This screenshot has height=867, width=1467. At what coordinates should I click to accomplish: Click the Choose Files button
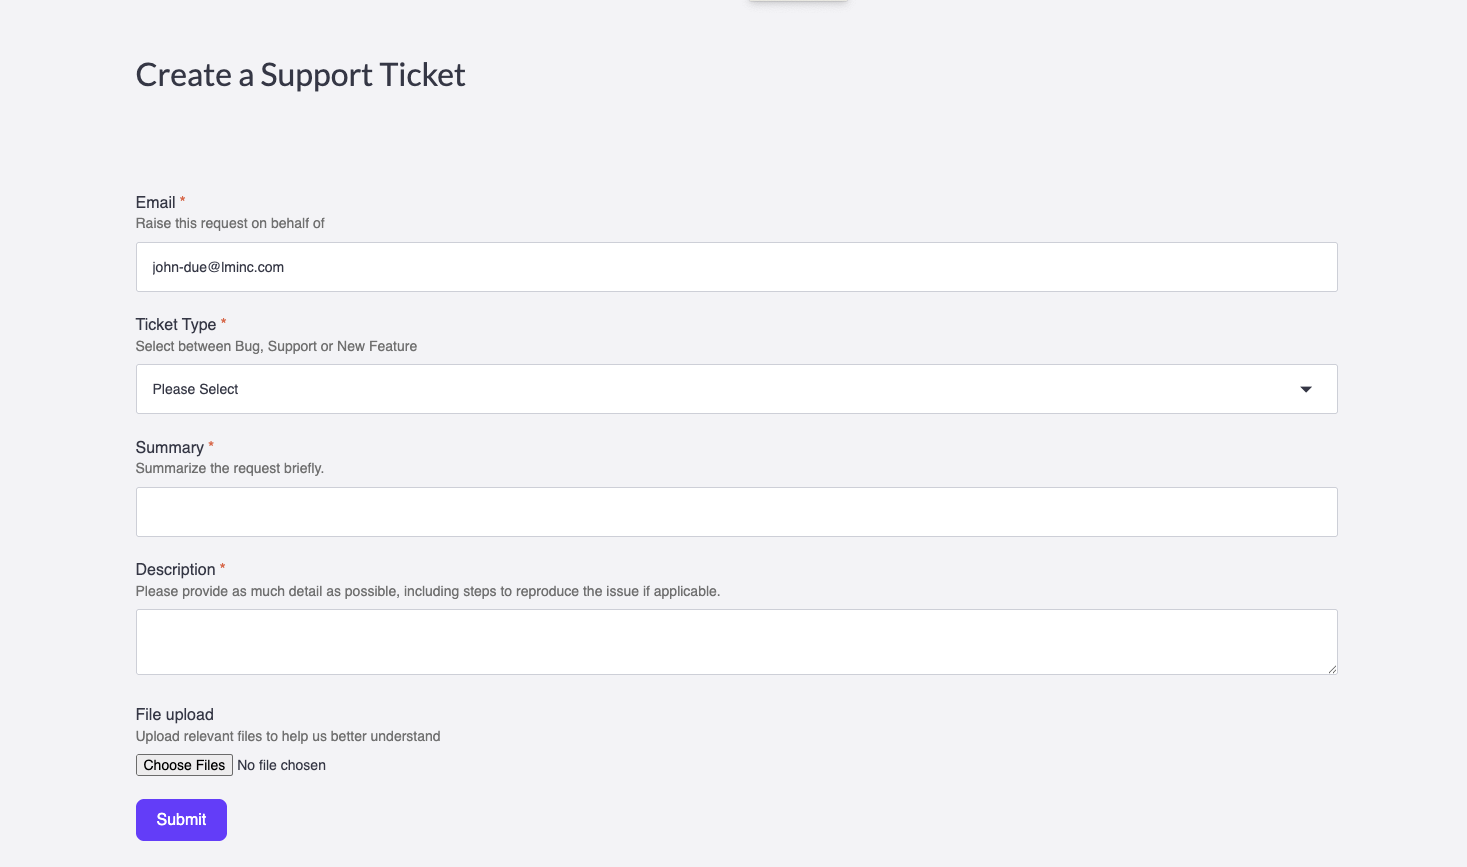(184, 765)
